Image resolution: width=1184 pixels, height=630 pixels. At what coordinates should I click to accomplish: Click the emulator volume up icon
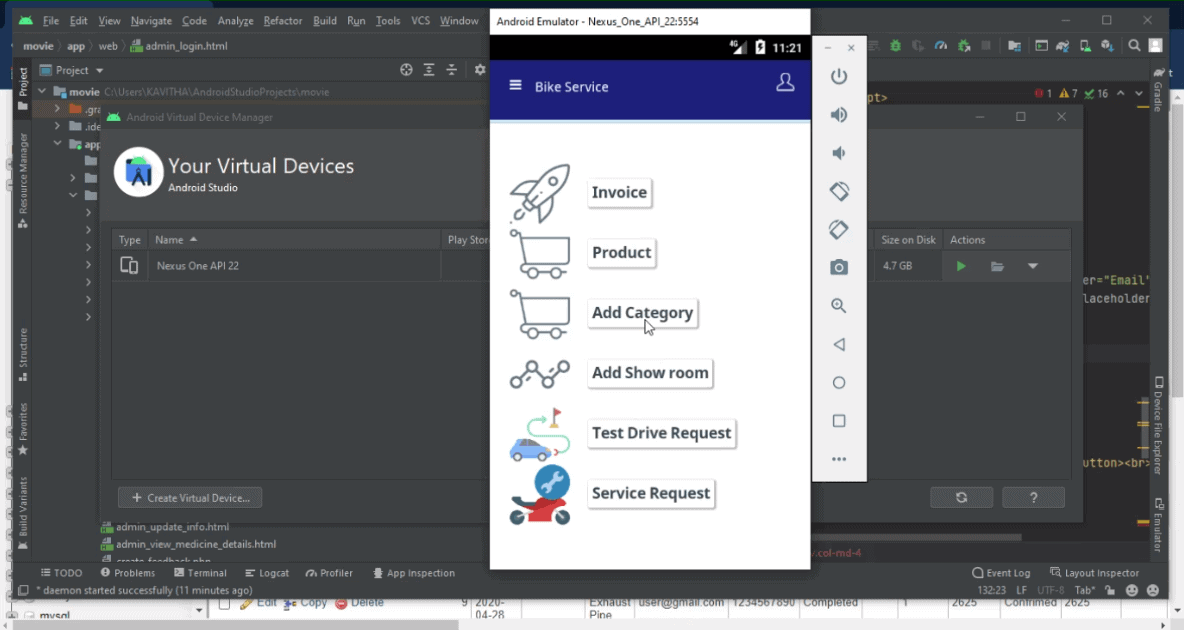(x=839, y=115)
